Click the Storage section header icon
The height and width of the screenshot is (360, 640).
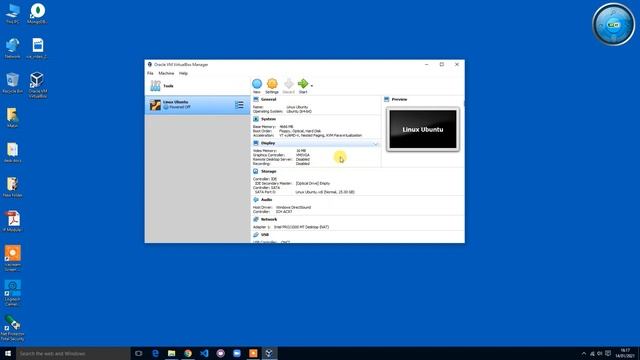[256, 171]
